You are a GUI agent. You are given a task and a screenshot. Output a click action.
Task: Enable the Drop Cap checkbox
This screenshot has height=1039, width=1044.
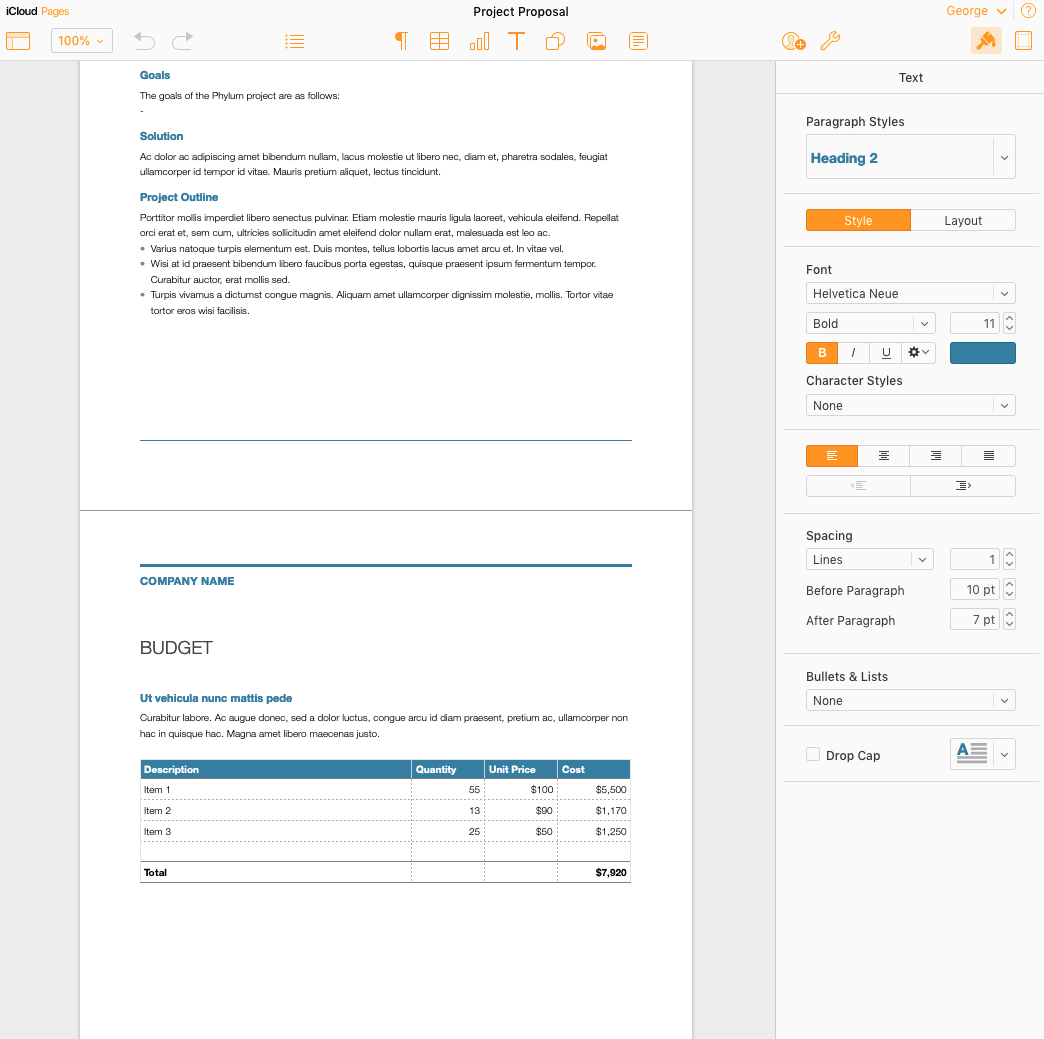[813, 754]
